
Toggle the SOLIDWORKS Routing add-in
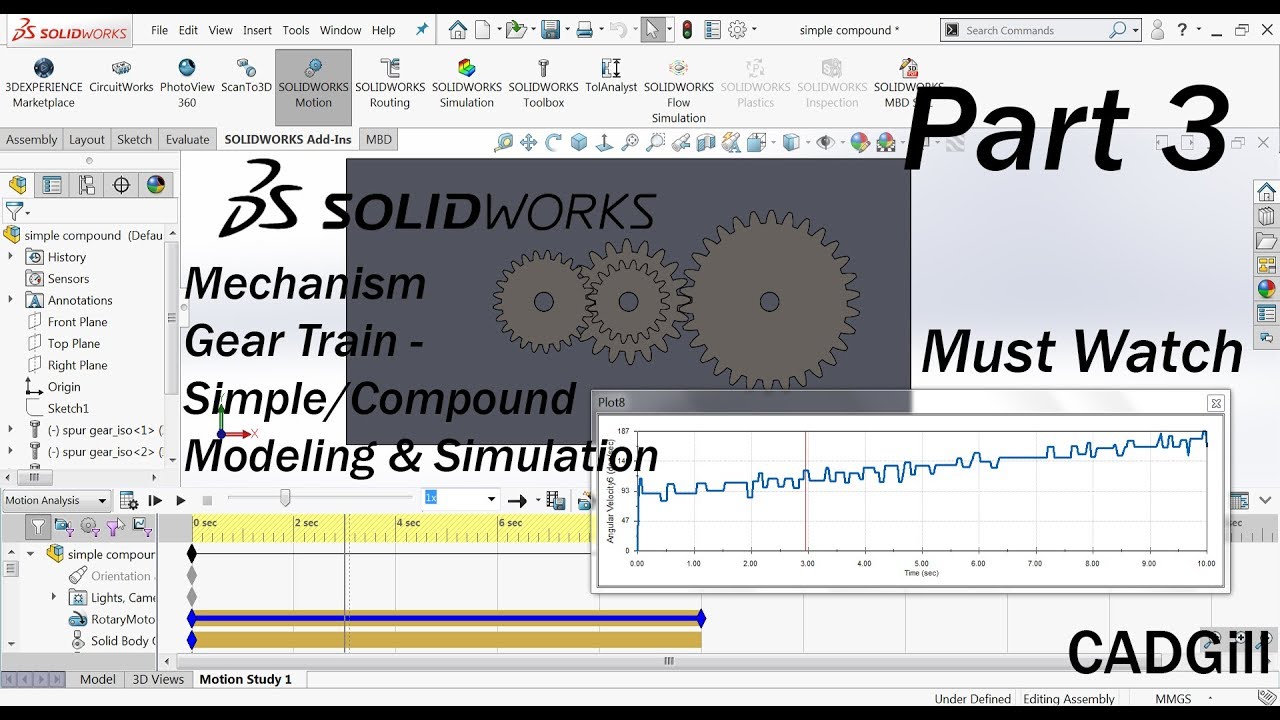(390, 85)
